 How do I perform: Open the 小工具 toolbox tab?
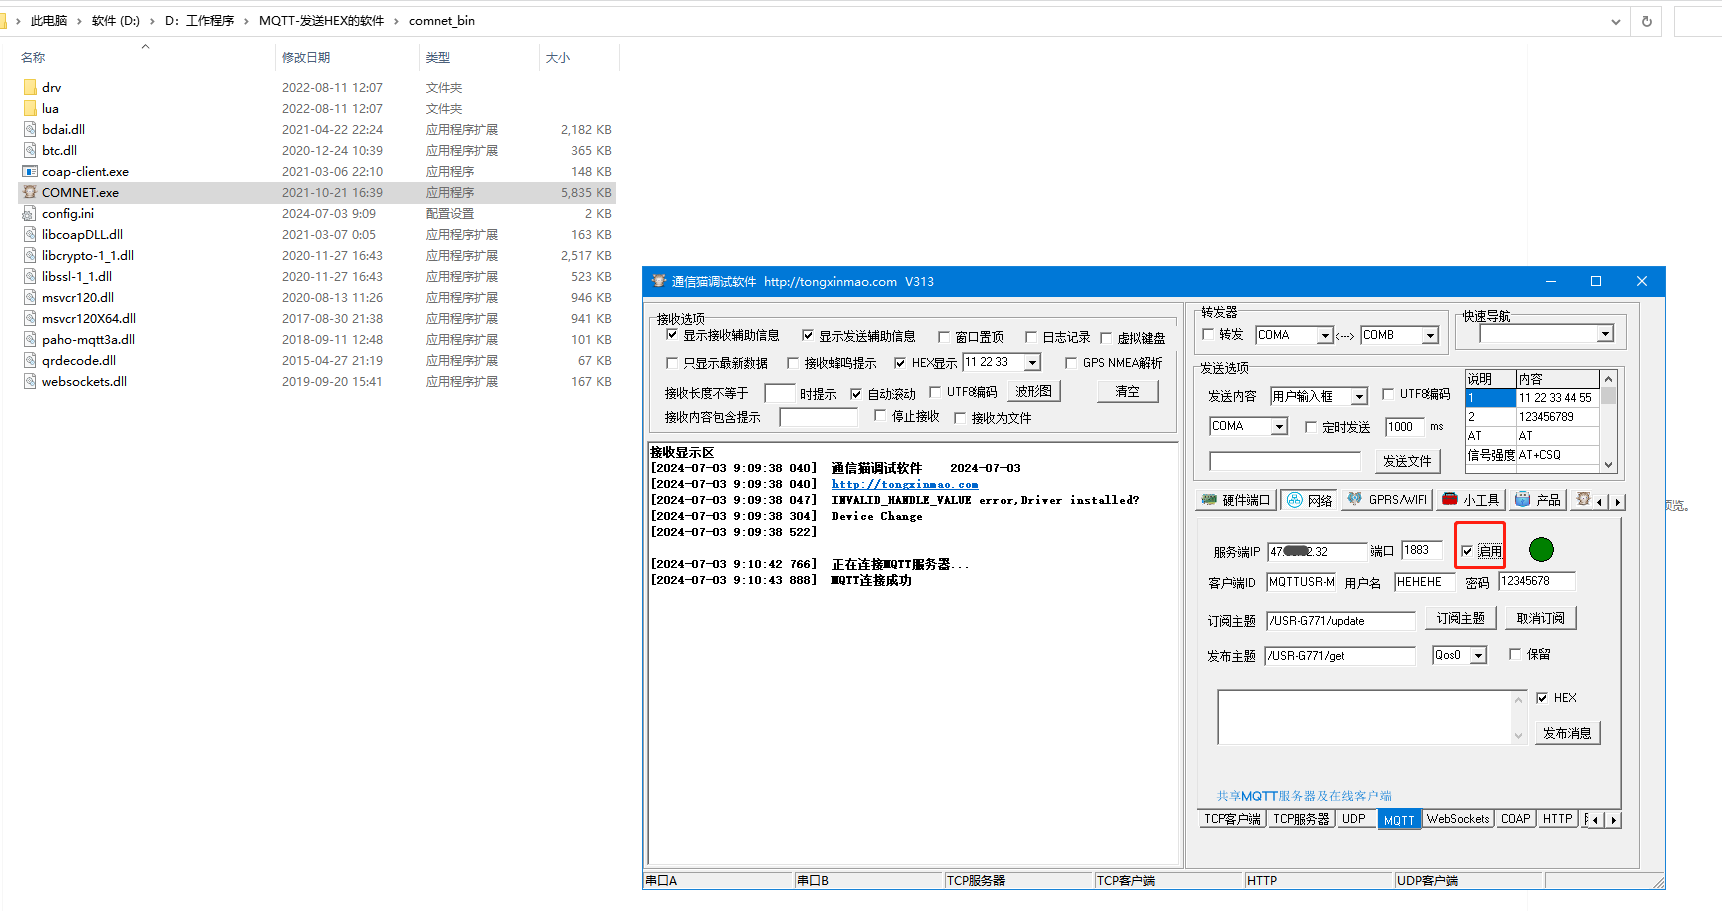pyautogui.click(x=1471, y=500)
